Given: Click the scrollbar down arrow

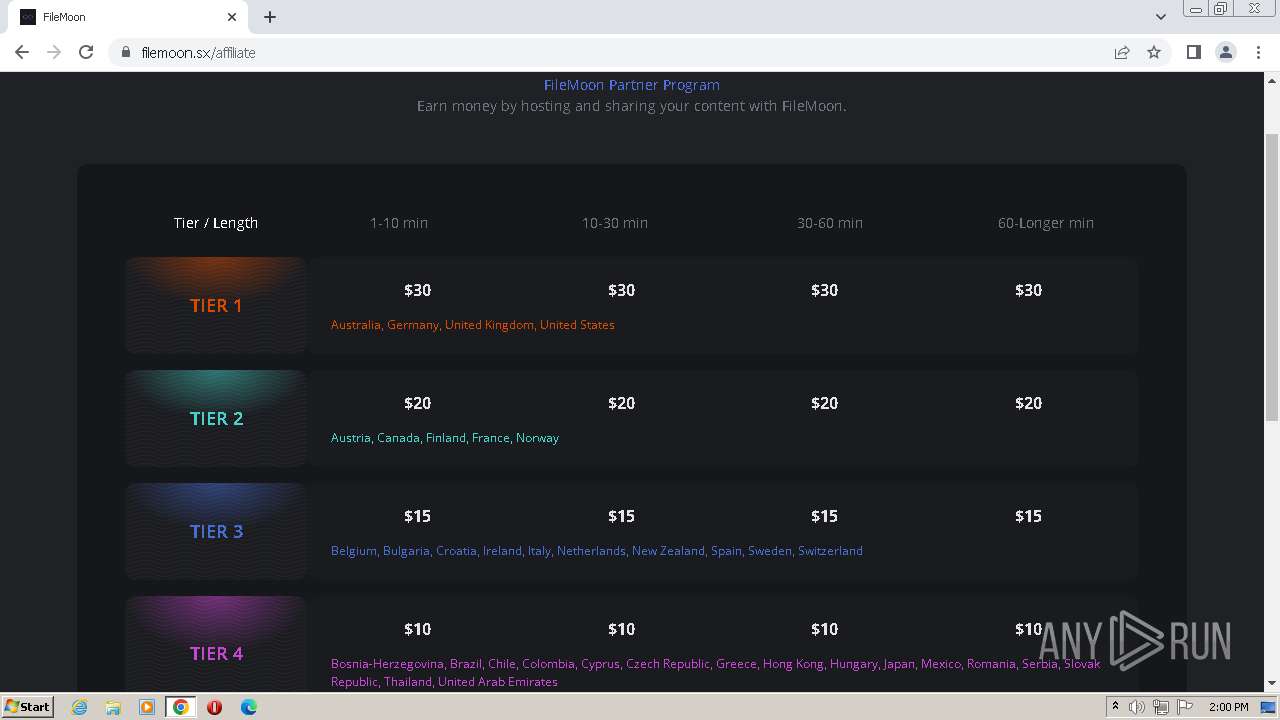Looking at the screenshot, I should (1272, 683).
